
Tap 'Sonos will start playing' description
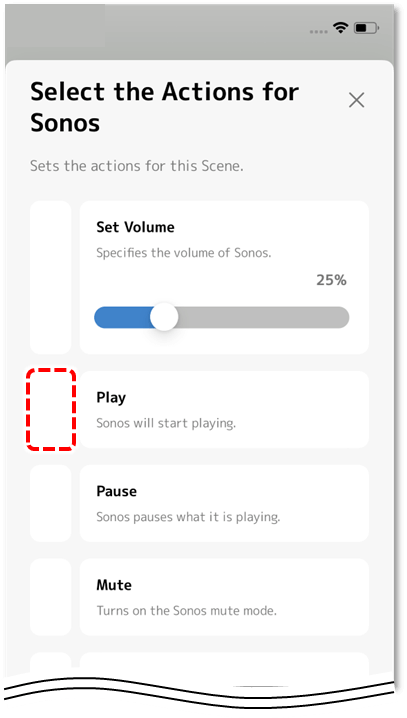166,423
